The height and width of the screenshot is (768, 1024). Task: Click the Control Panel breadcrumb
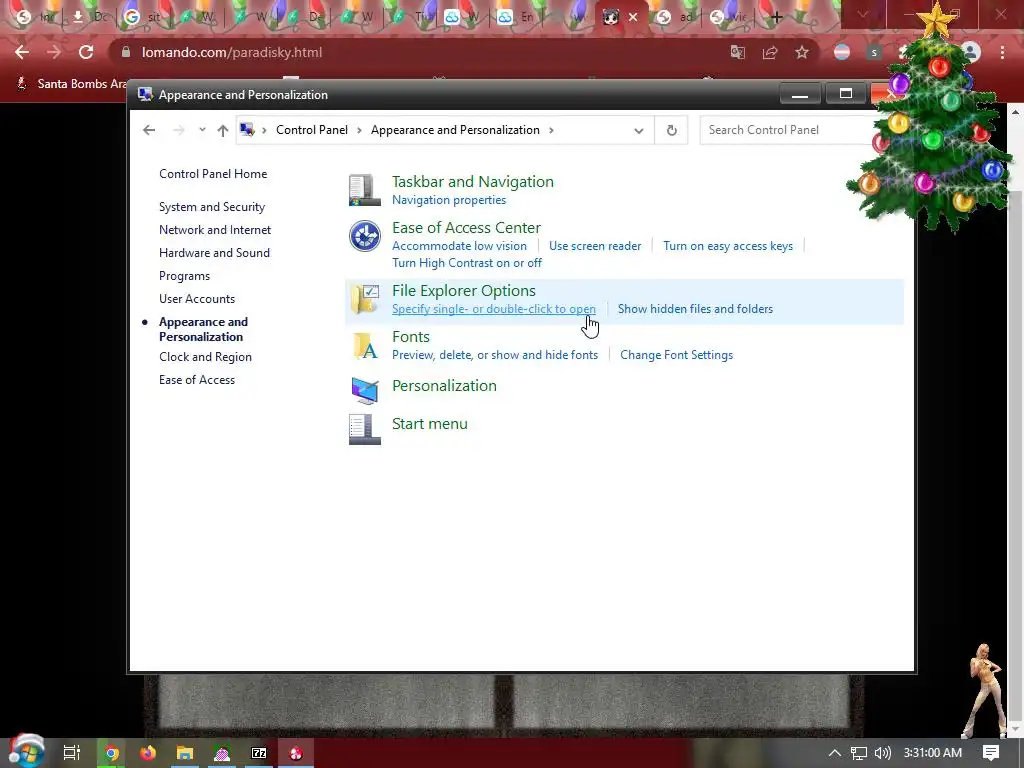(x=312, y=130)
